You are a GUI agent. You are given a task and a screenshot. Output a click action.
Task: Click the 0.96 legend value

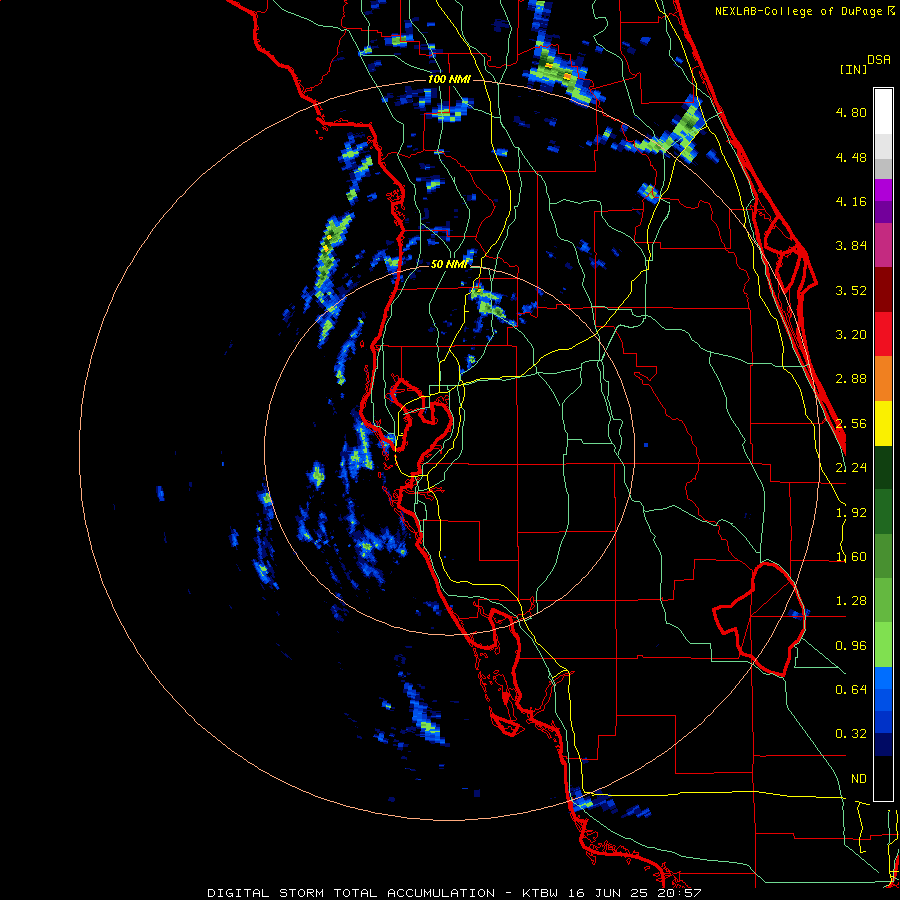click(x=851, y=646)
